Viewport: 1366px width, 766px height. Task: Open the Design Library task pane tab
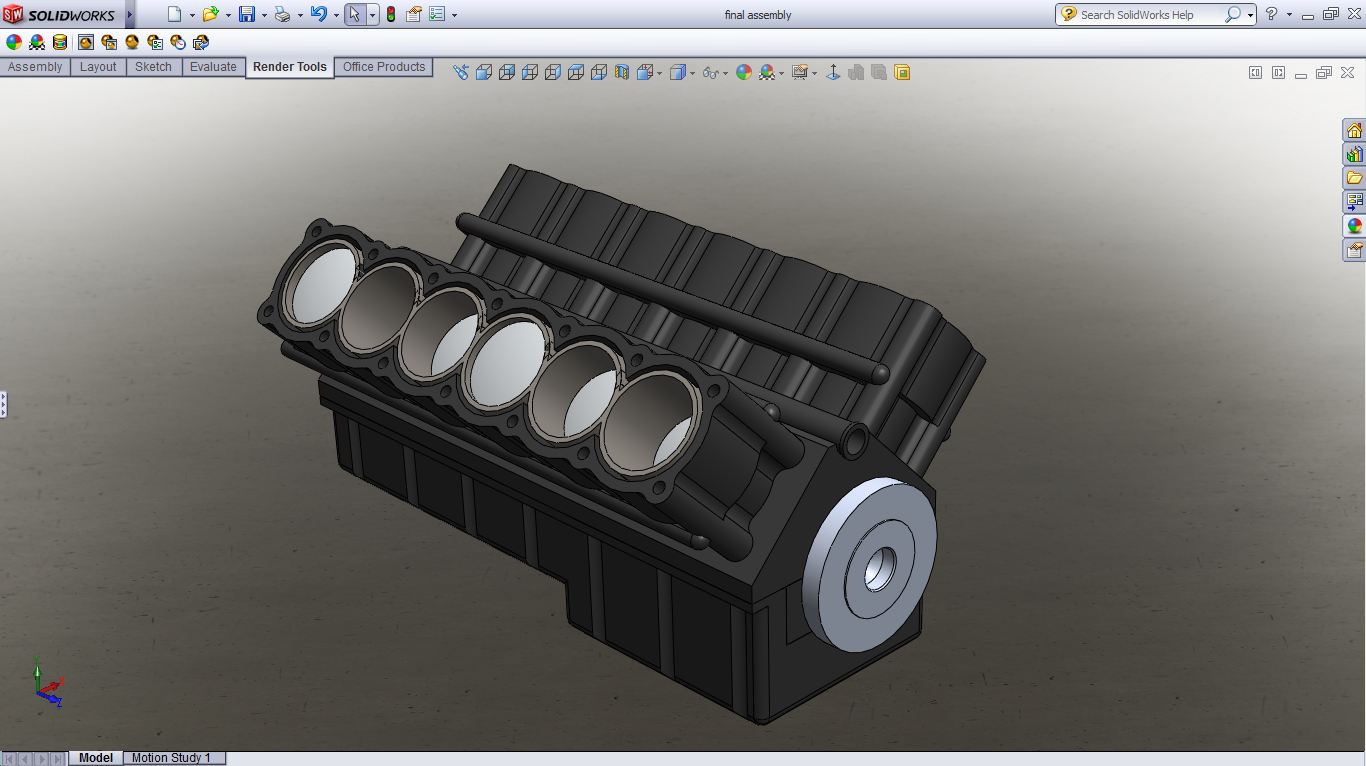click(x=1354, y=154)
